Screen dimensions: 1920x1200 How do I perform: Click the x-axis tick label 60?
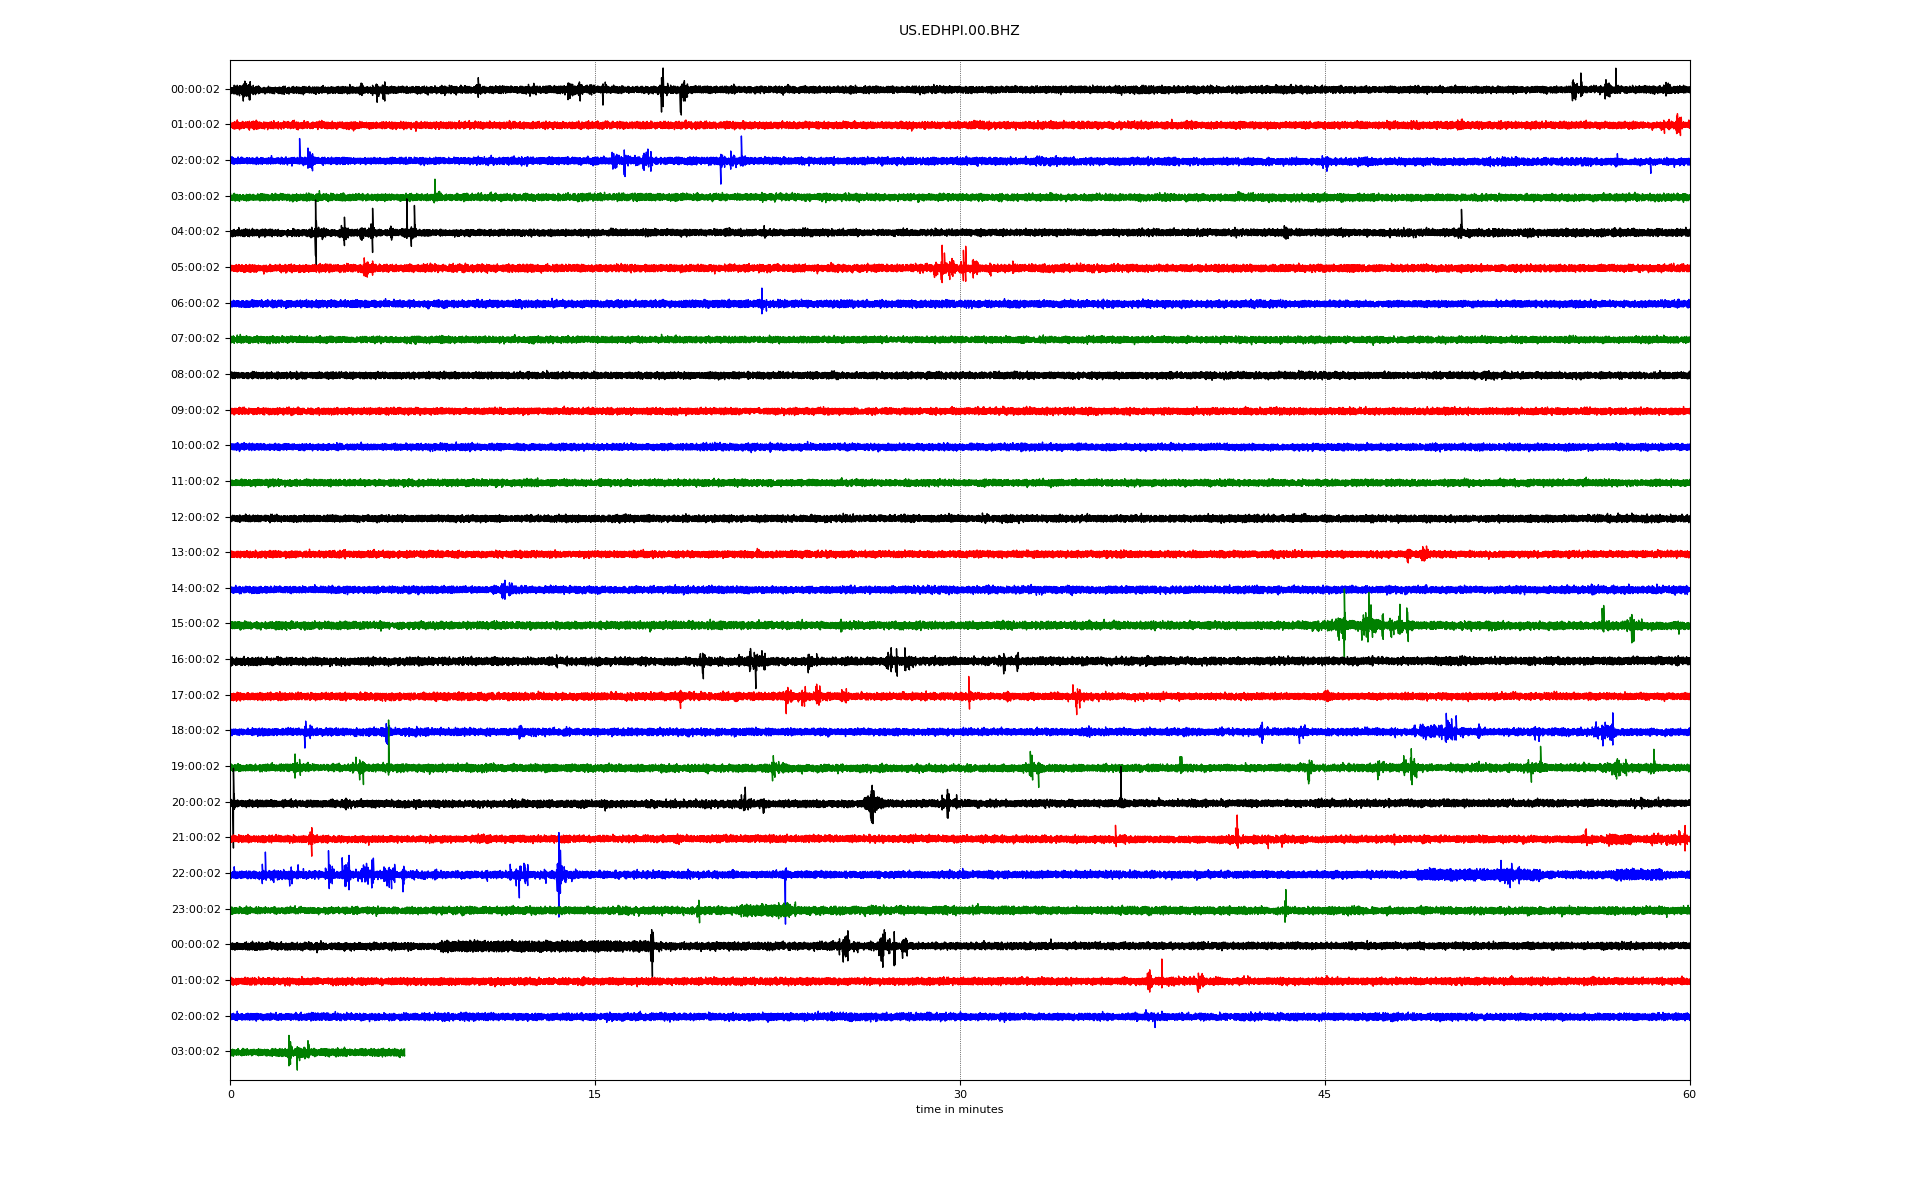[1689, 1094]
